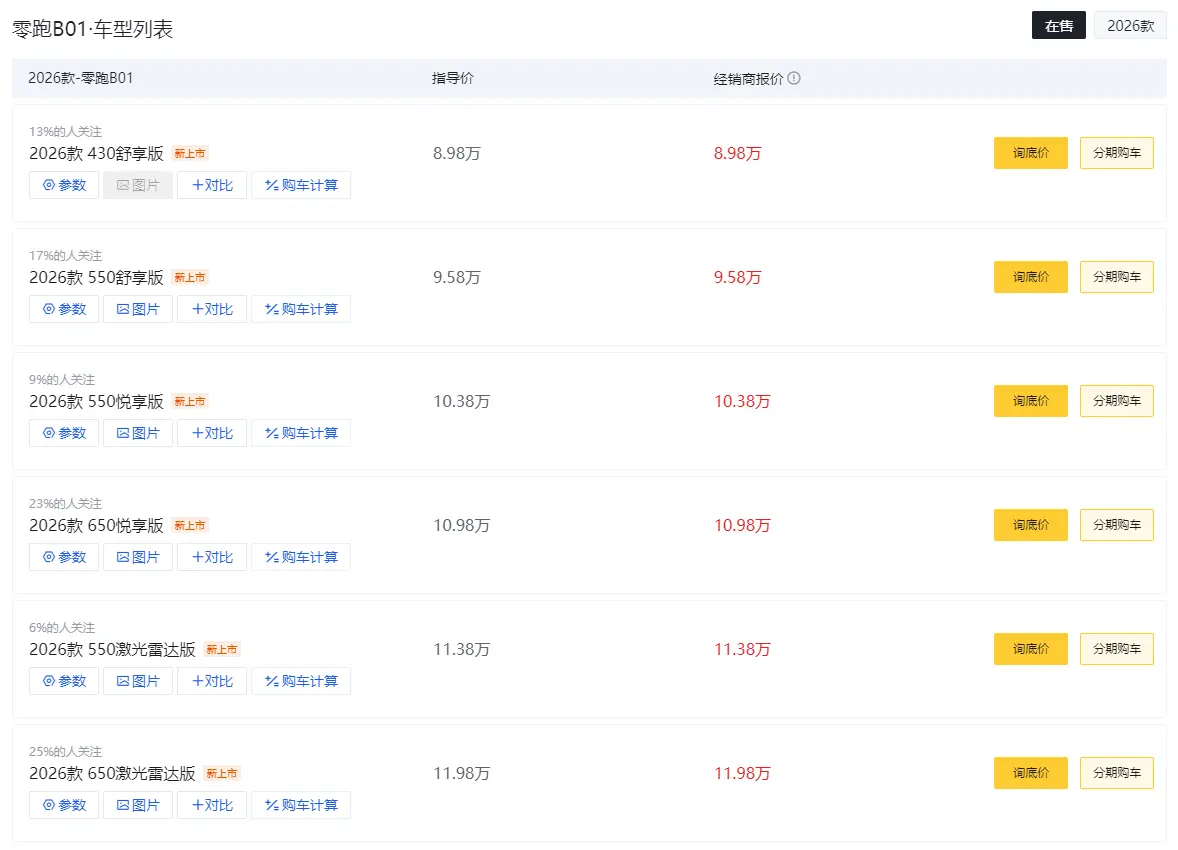
Task: View images (图片) of 2026款 650悦享版
Action: (137, 557)
